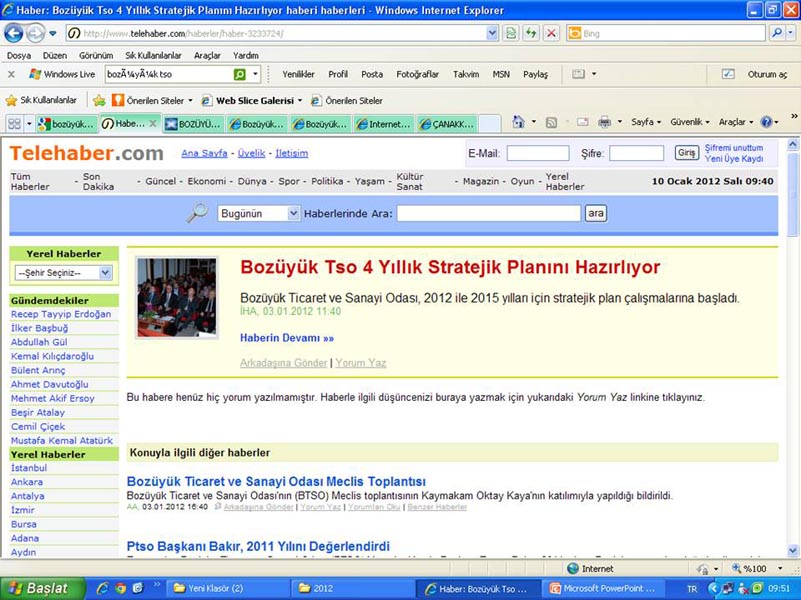Open the Sayfa toolbar menu
Viewport: 801px width, 600px height.
click(x=646, y=122)
